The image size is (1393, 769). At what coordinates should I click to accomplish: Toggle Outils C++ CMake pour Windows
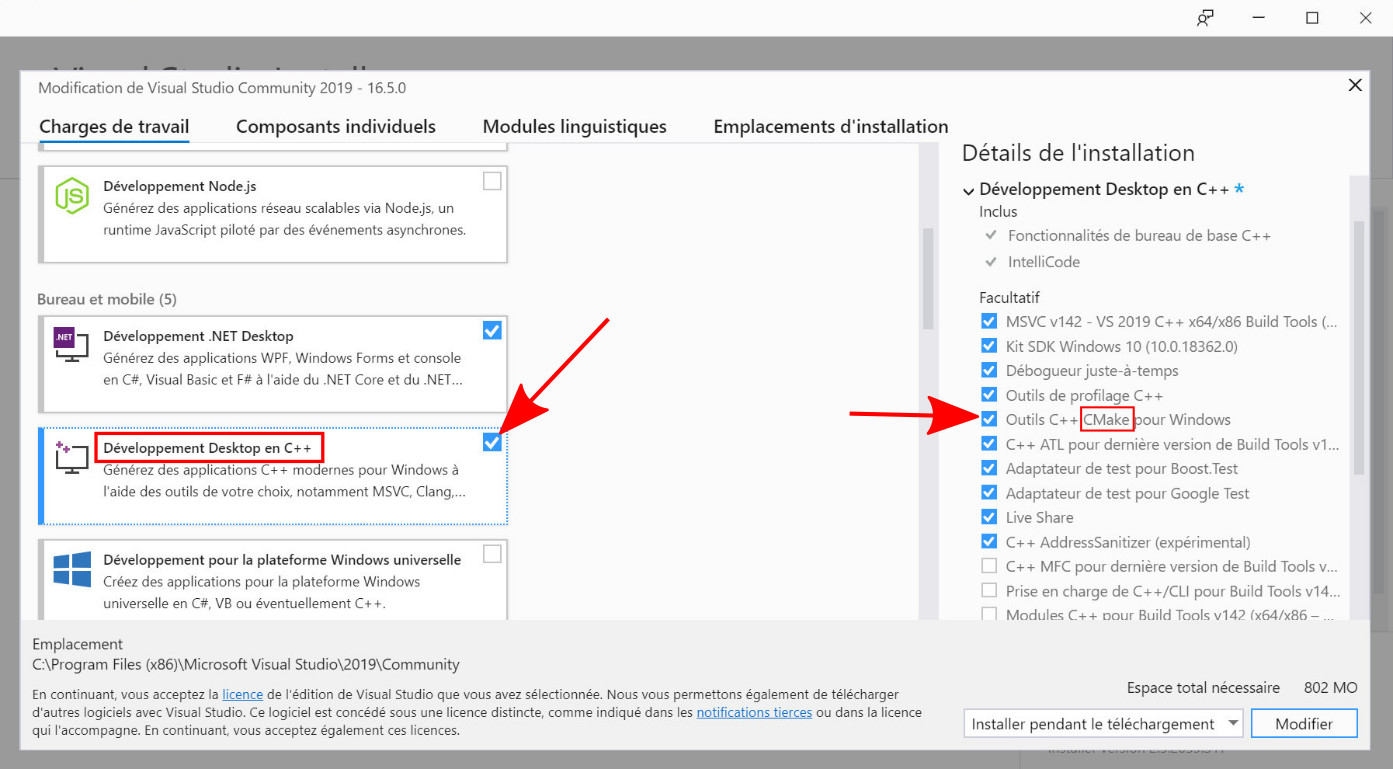click(x=989, y=419)
